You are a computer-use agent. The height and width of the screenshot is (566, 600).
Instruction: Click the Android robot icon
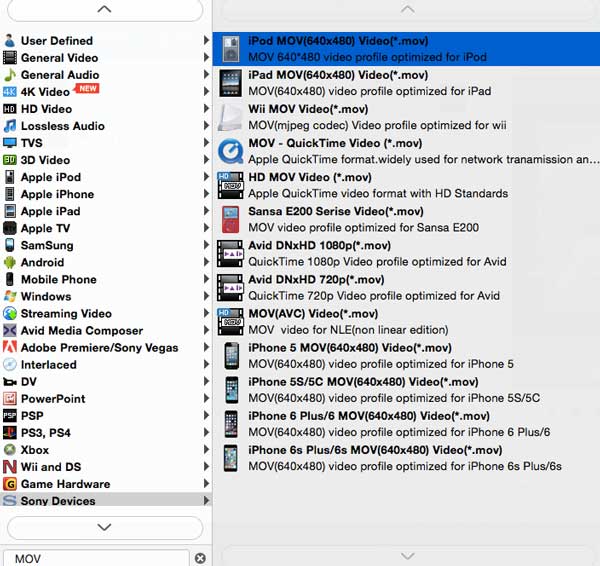pyautogui.click(x=10, y=262)
